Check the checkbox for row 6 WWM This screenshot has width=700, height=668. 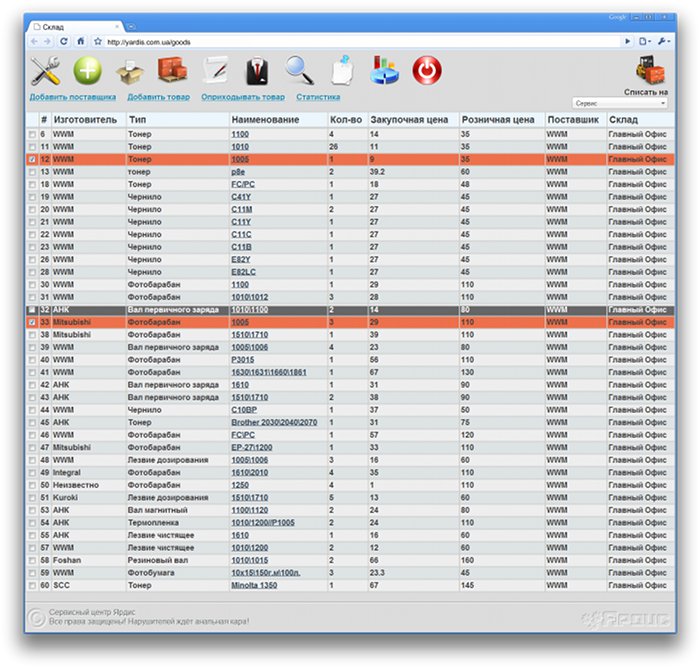click(32, 134)
